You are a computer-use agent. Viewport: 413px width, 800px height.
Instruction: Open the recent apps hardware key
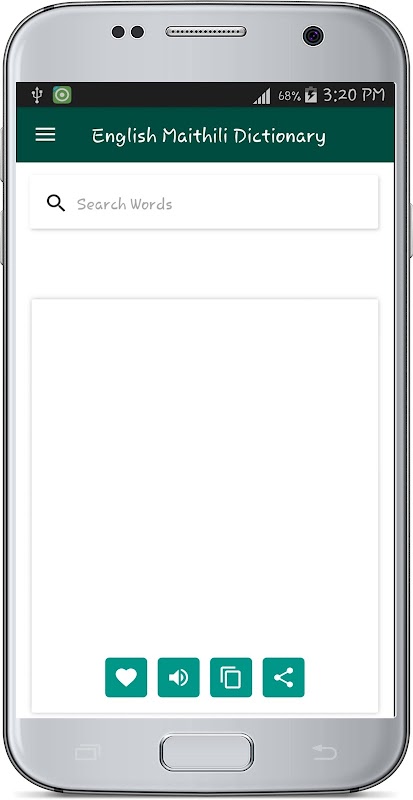point(87,753)
